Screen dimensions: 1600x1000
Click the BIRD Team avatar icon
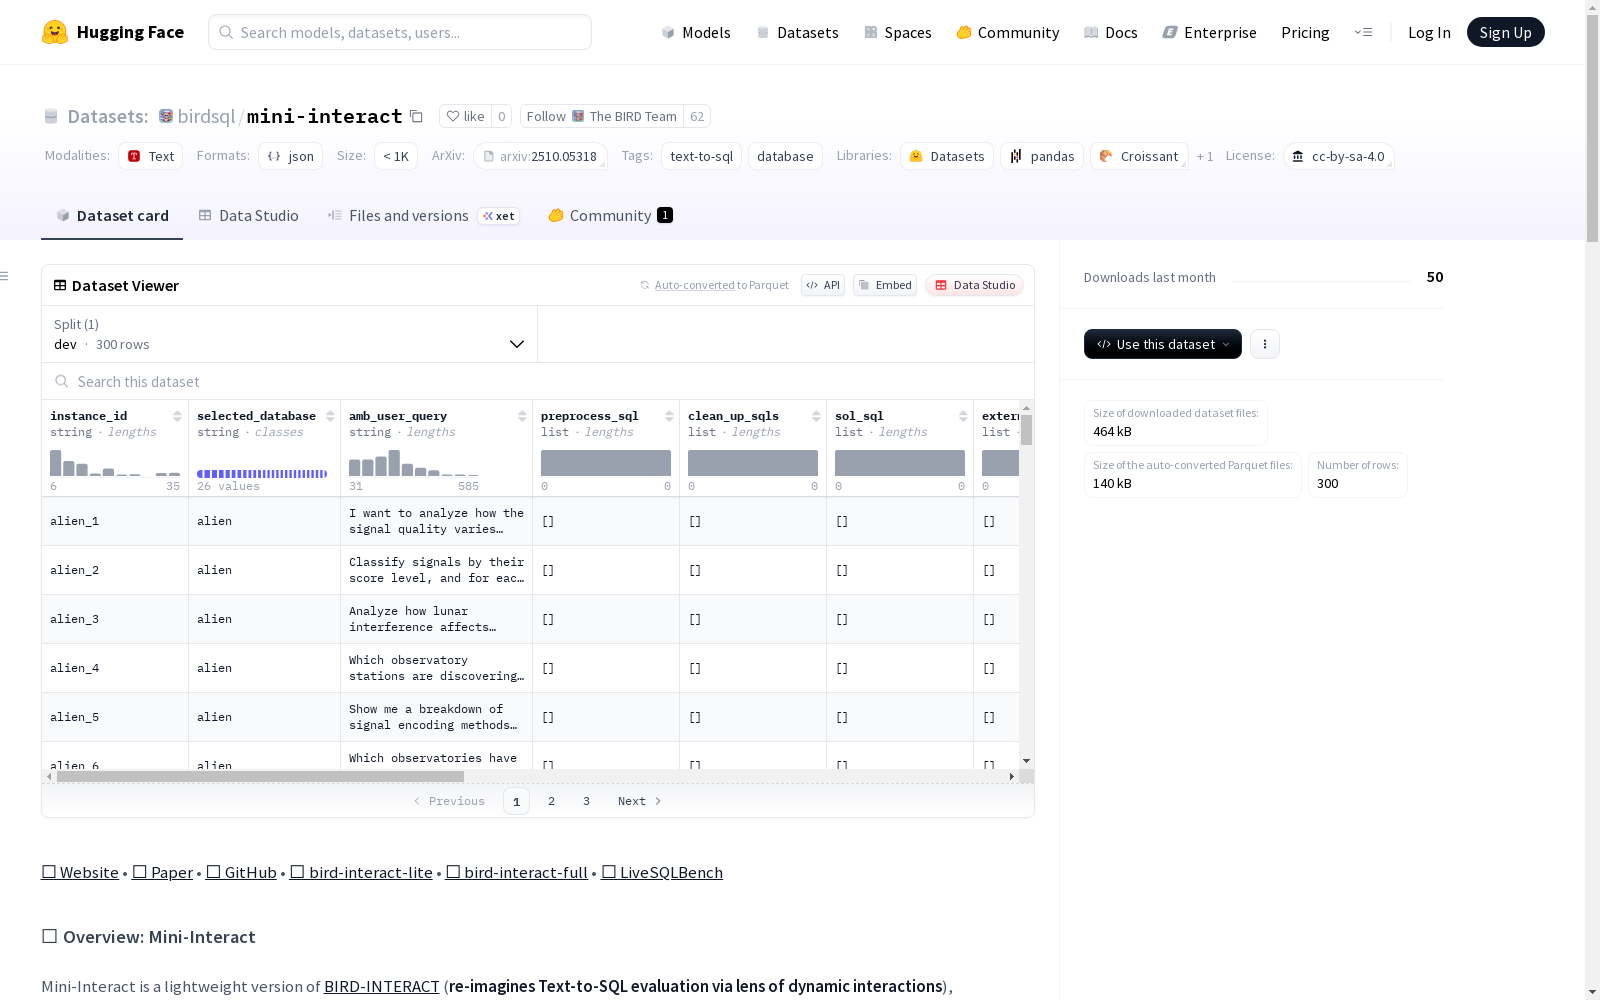(578, 116)
